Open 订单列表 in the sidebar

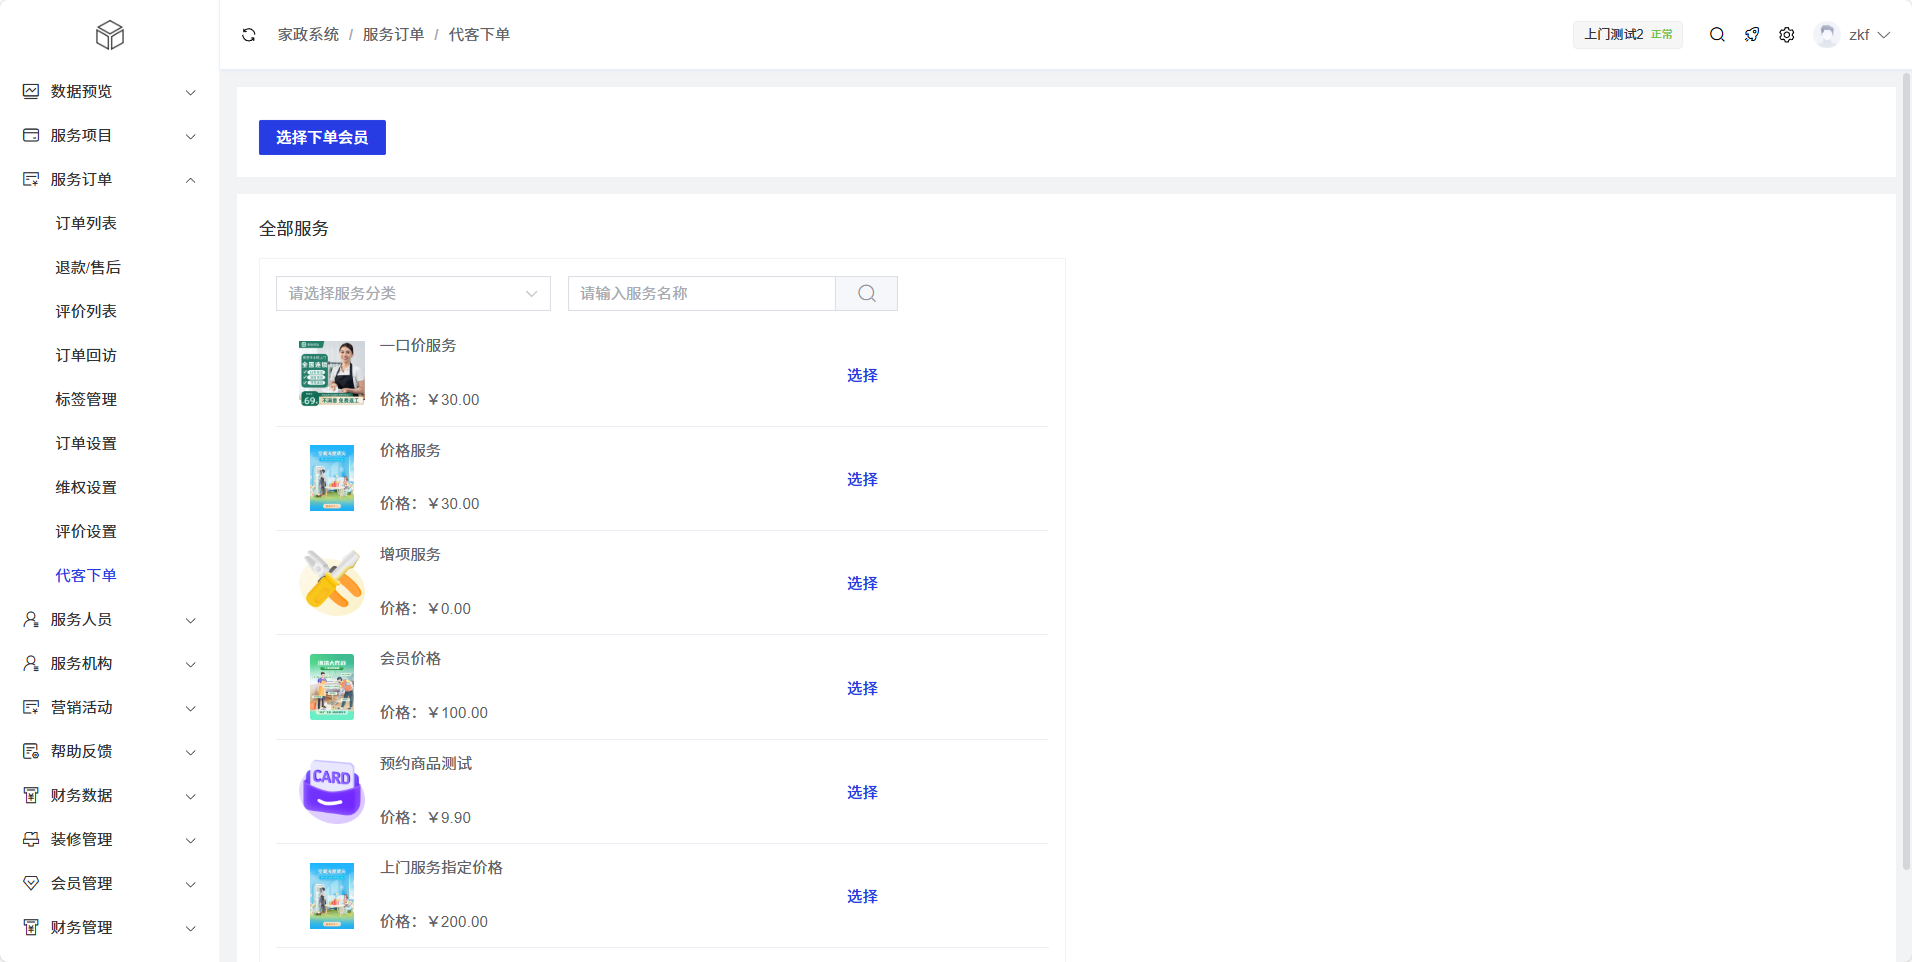click(x=86, y=224)
